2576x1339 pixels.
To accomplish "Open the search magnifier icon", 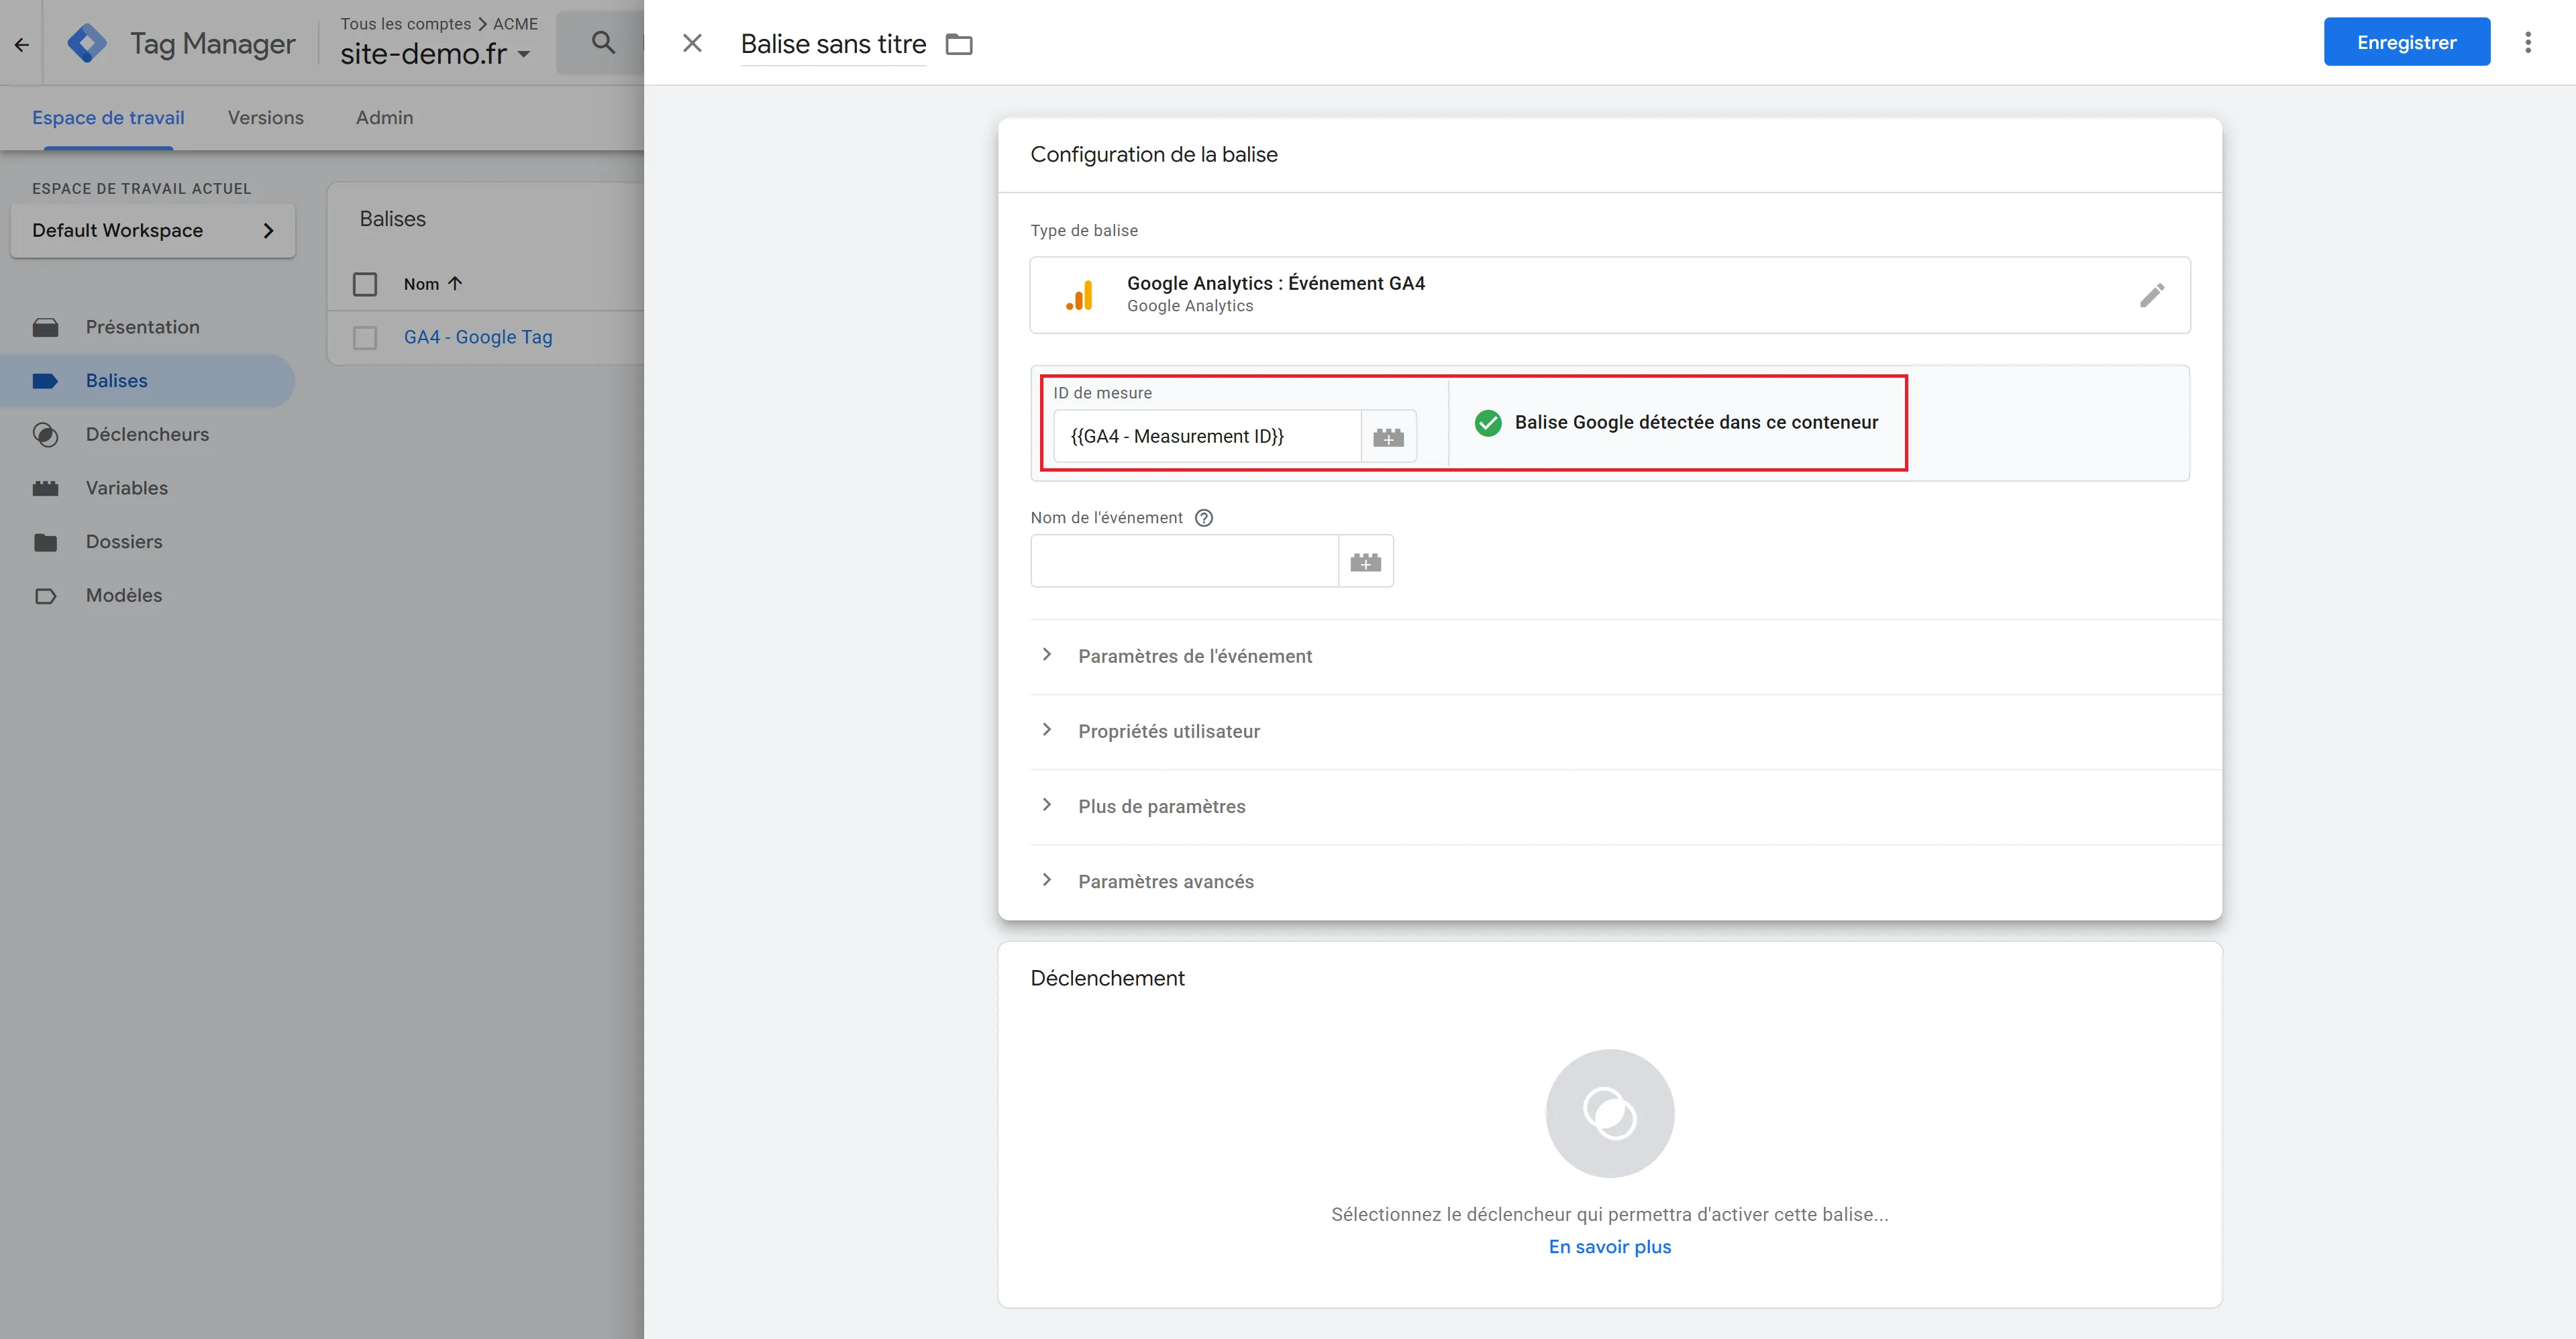I will pos(603,42).
